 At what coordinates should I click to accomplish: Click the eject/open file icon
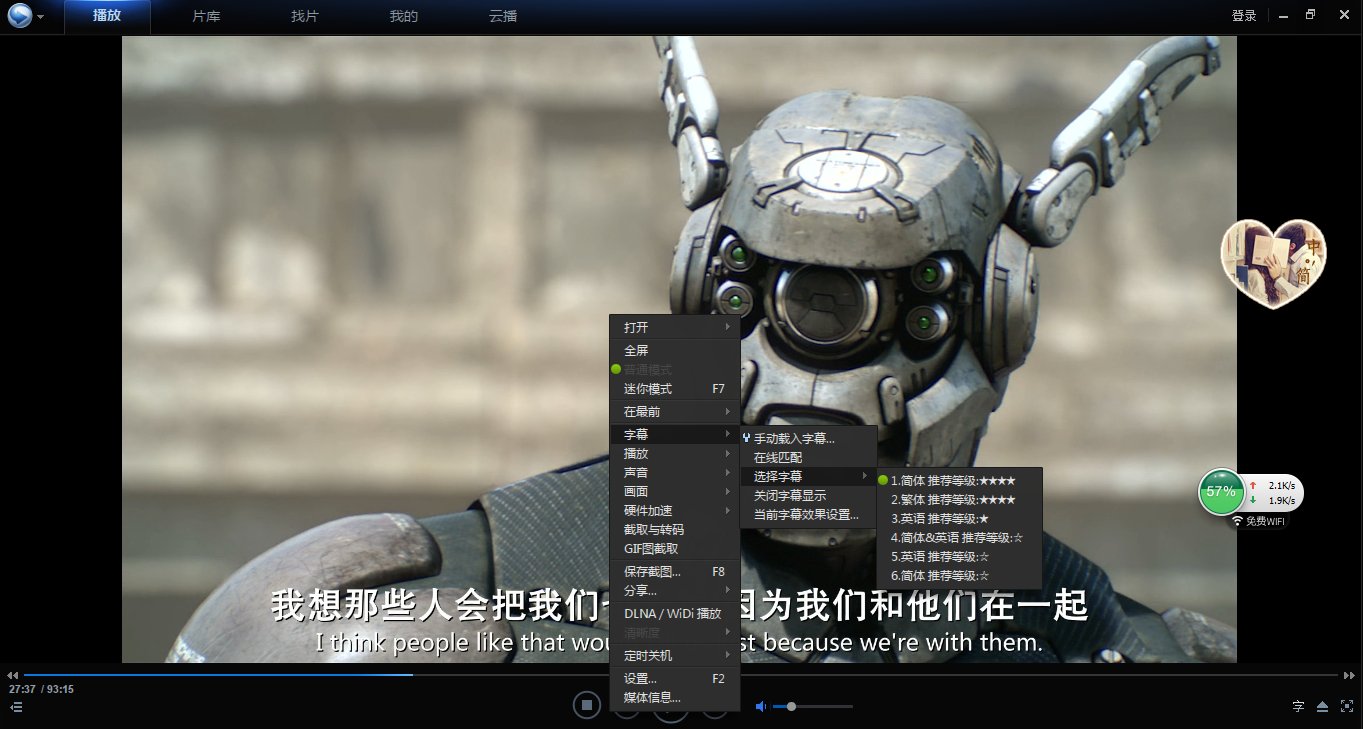[x=1322, y=706]
